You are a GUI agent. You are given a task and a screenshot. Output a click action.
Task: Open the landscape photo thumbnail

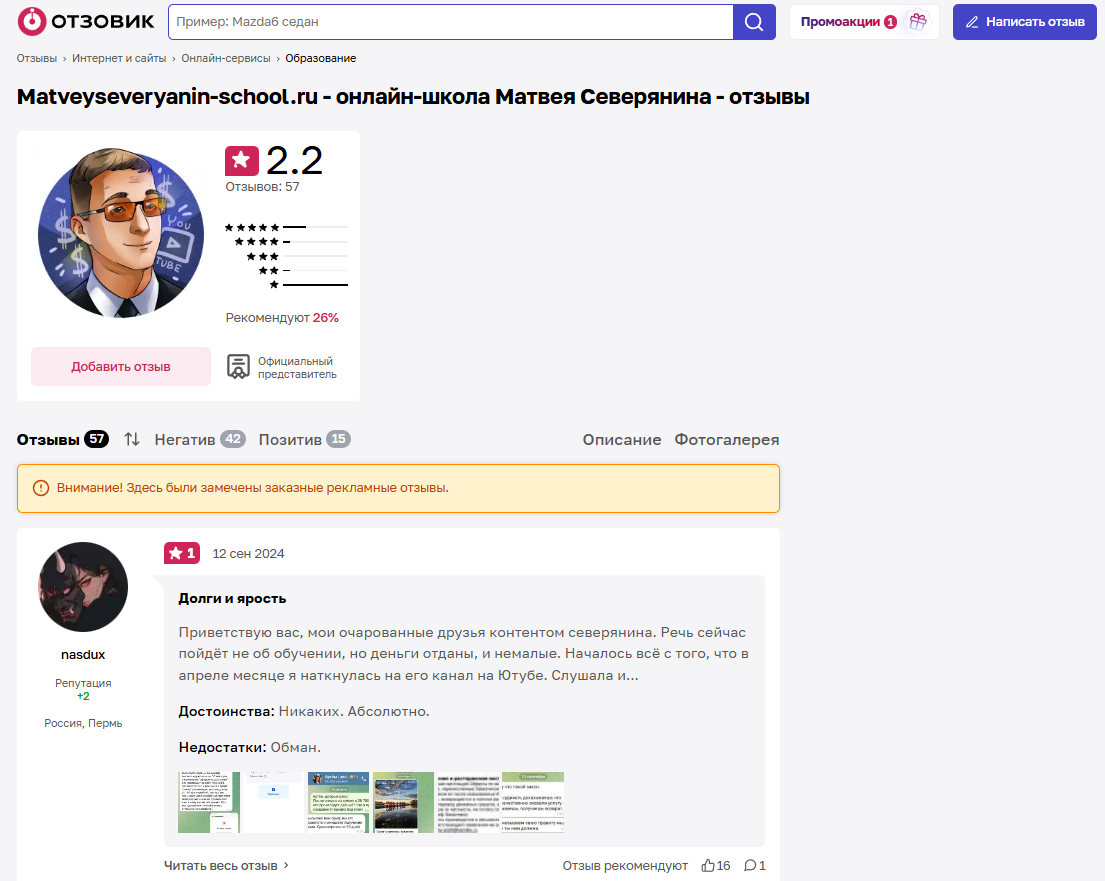tap(403, 803)
